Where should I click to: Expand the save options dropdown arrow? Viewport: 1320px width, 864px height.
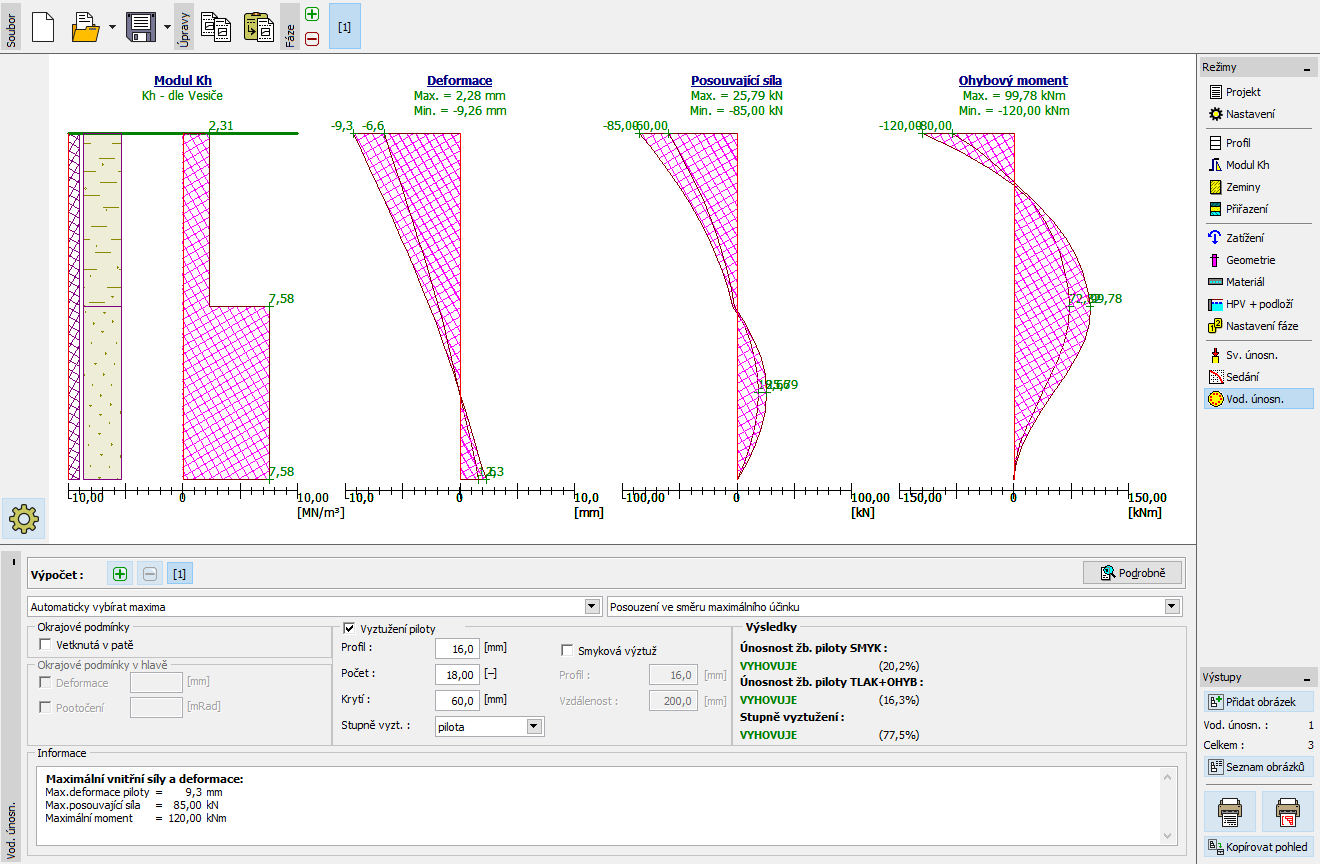(166, 26)
